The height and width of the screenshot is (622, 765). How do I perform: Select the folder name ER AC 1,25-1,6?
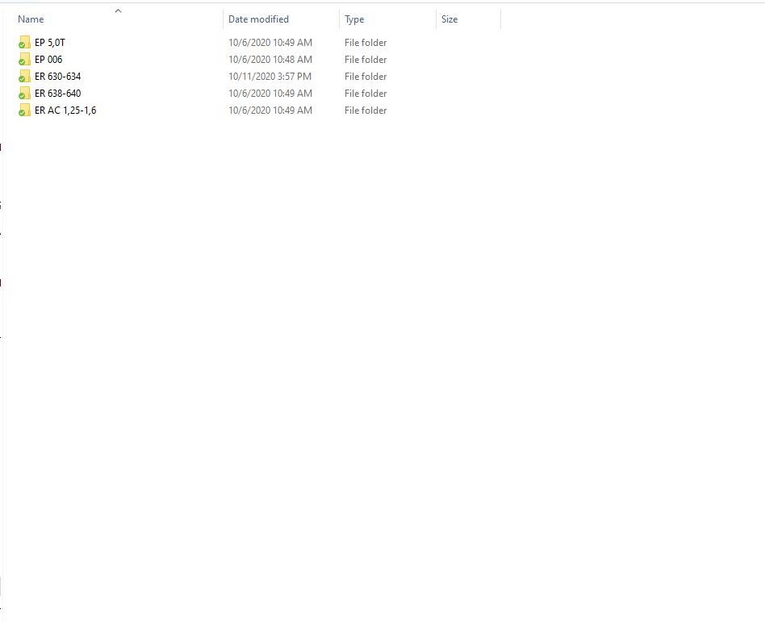tap(65, 111)
